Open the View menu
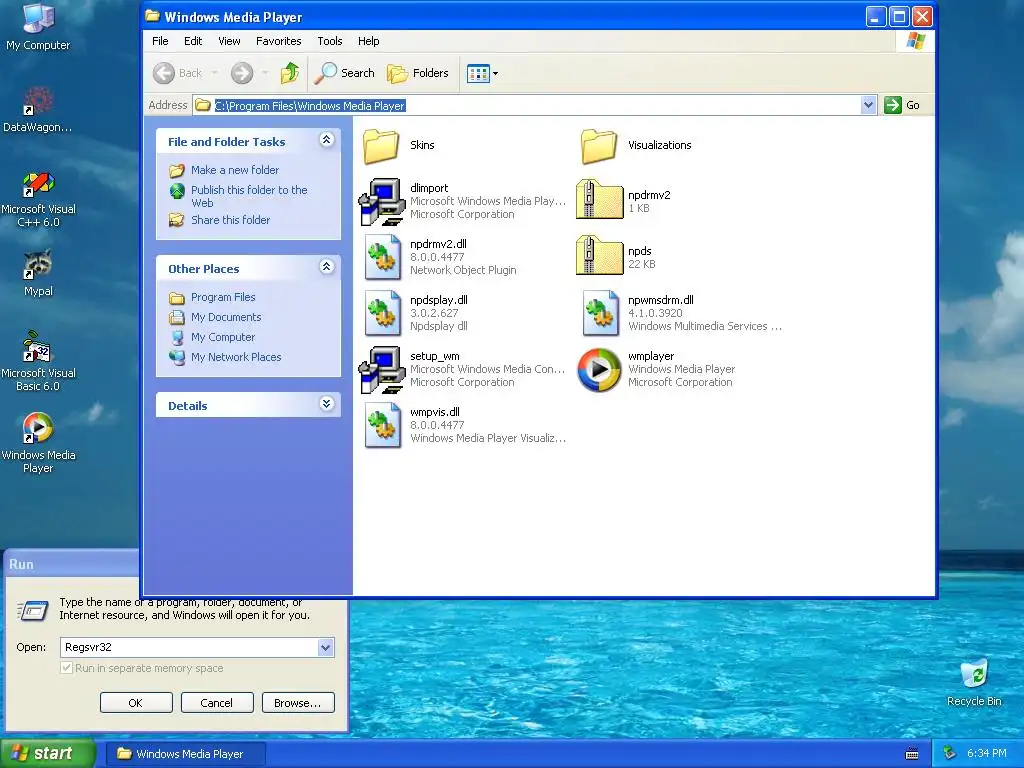The image size is (1024, 768). coord(229,41)
